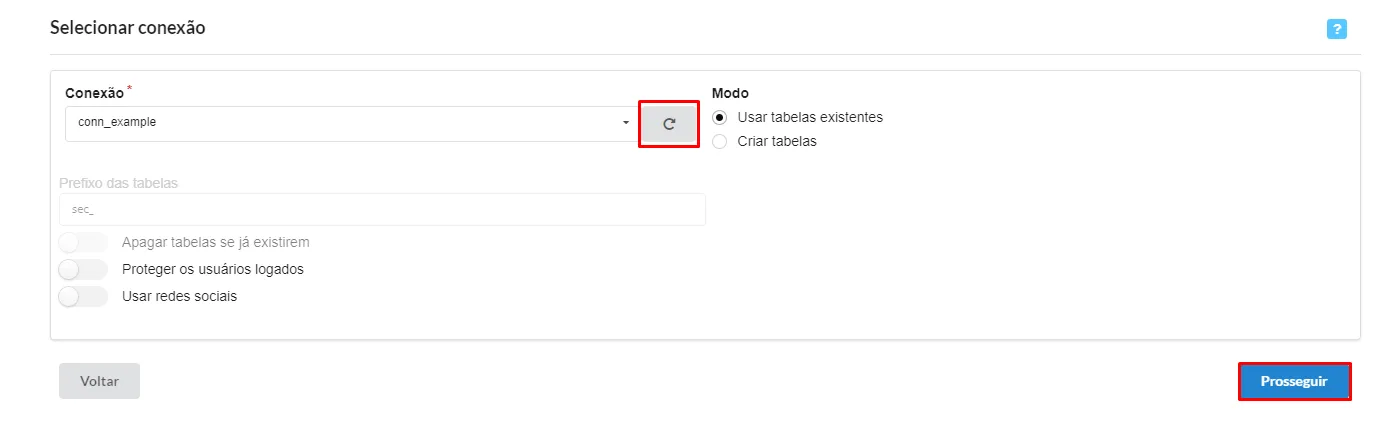Click the Modo section label
The height and width of the screenshot is (433, 1396).
tap(730, 93)
